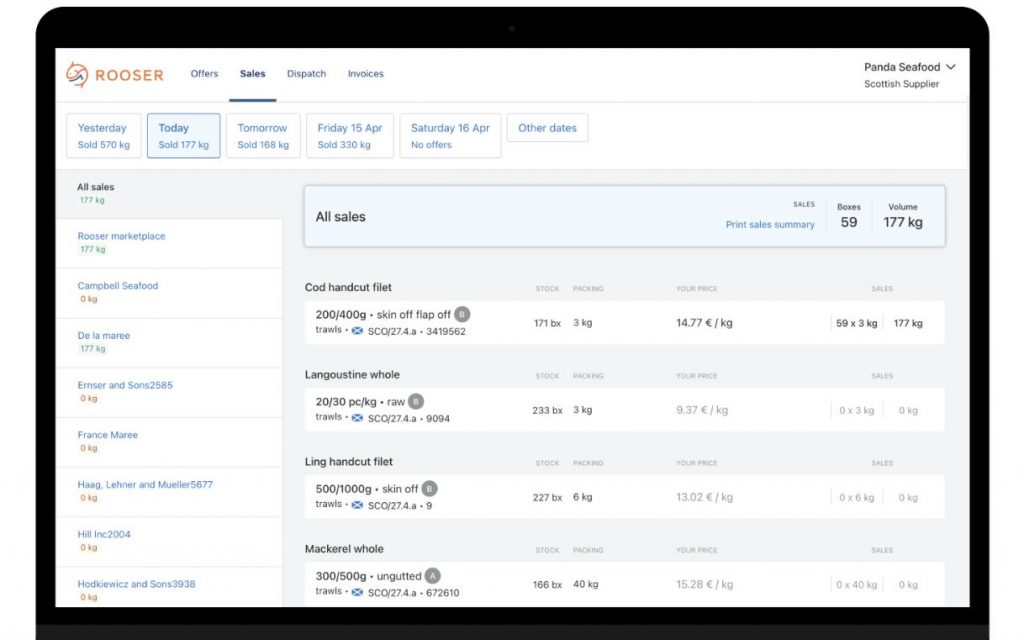The height and width of the screenshot is (640, 1024).
Task: Switch to the Dispatch tab
Action: 306,74
